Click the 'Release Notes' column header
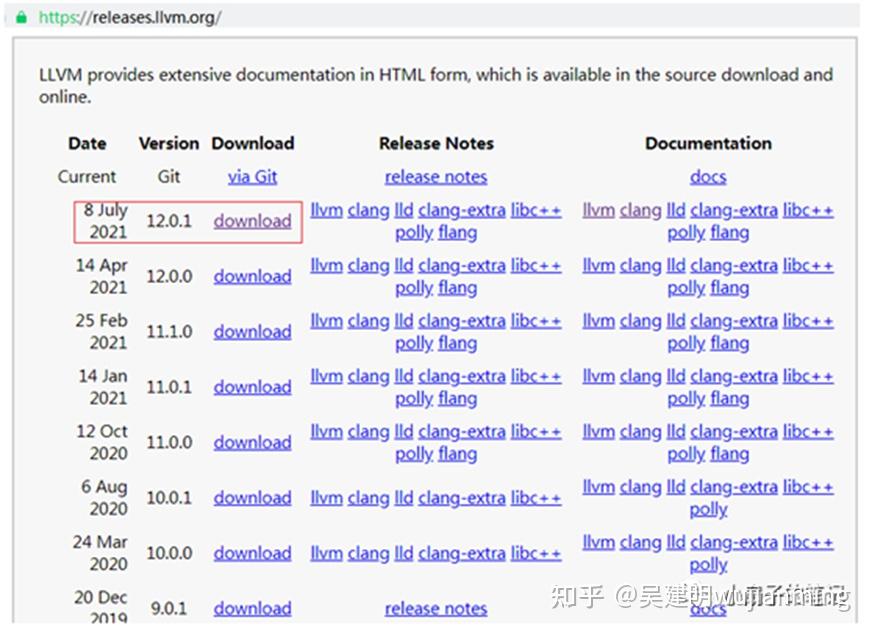This screenshot has width=872, height=634. (436, 143)
